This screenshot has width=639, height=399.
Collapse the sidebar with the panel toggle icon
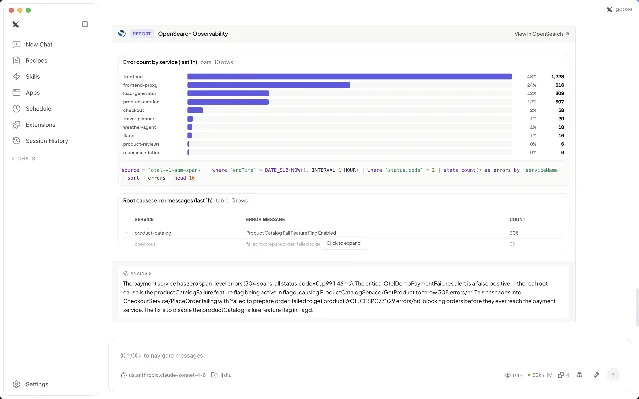pyautogui.click(x=85, y=24)
